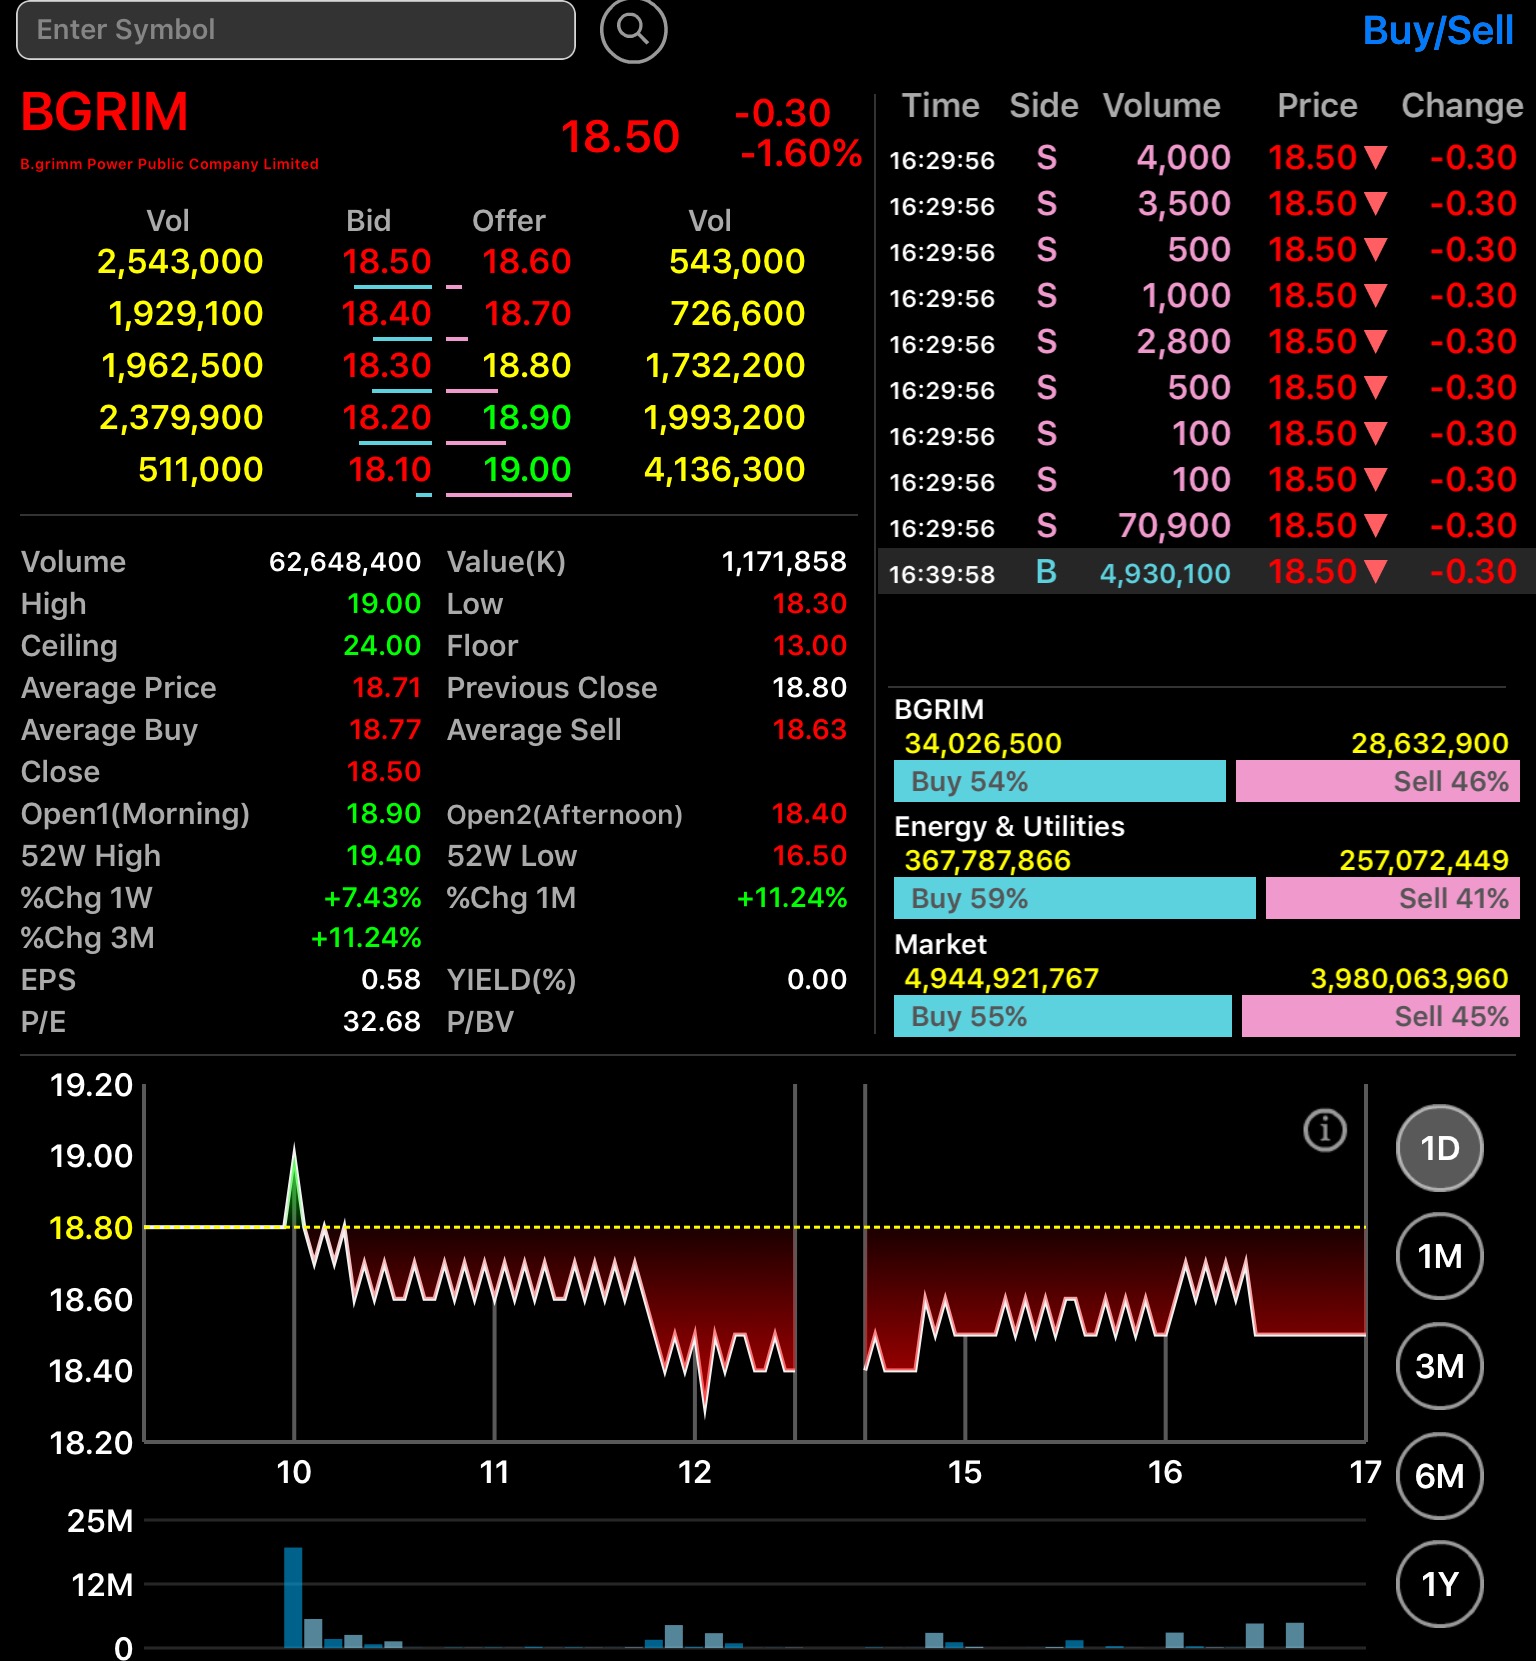Click offer volume 4,136,300

pyautogui.click(x=724, y=470)
